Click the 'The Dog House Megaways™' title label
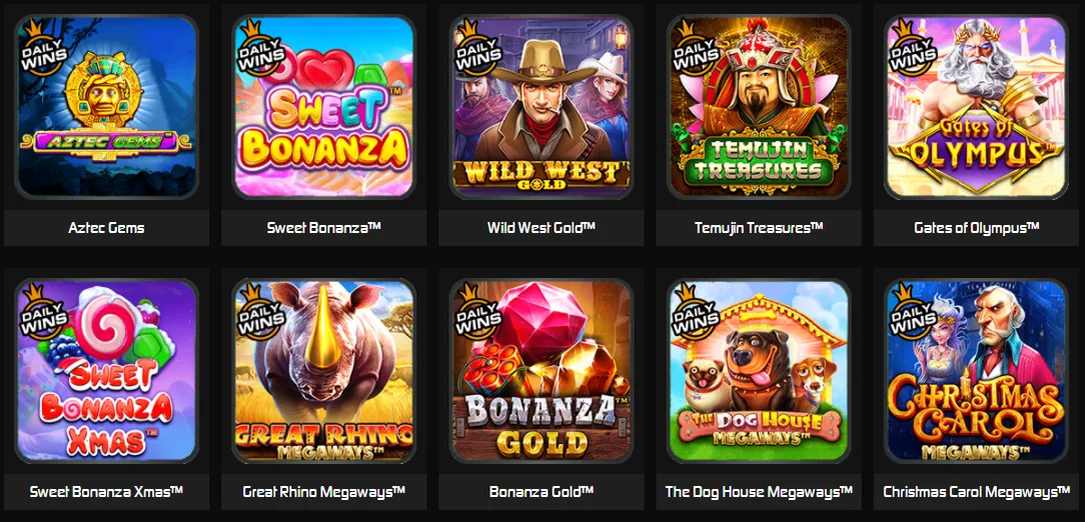This screenshot has width=1085, height=522. (759, 492)
